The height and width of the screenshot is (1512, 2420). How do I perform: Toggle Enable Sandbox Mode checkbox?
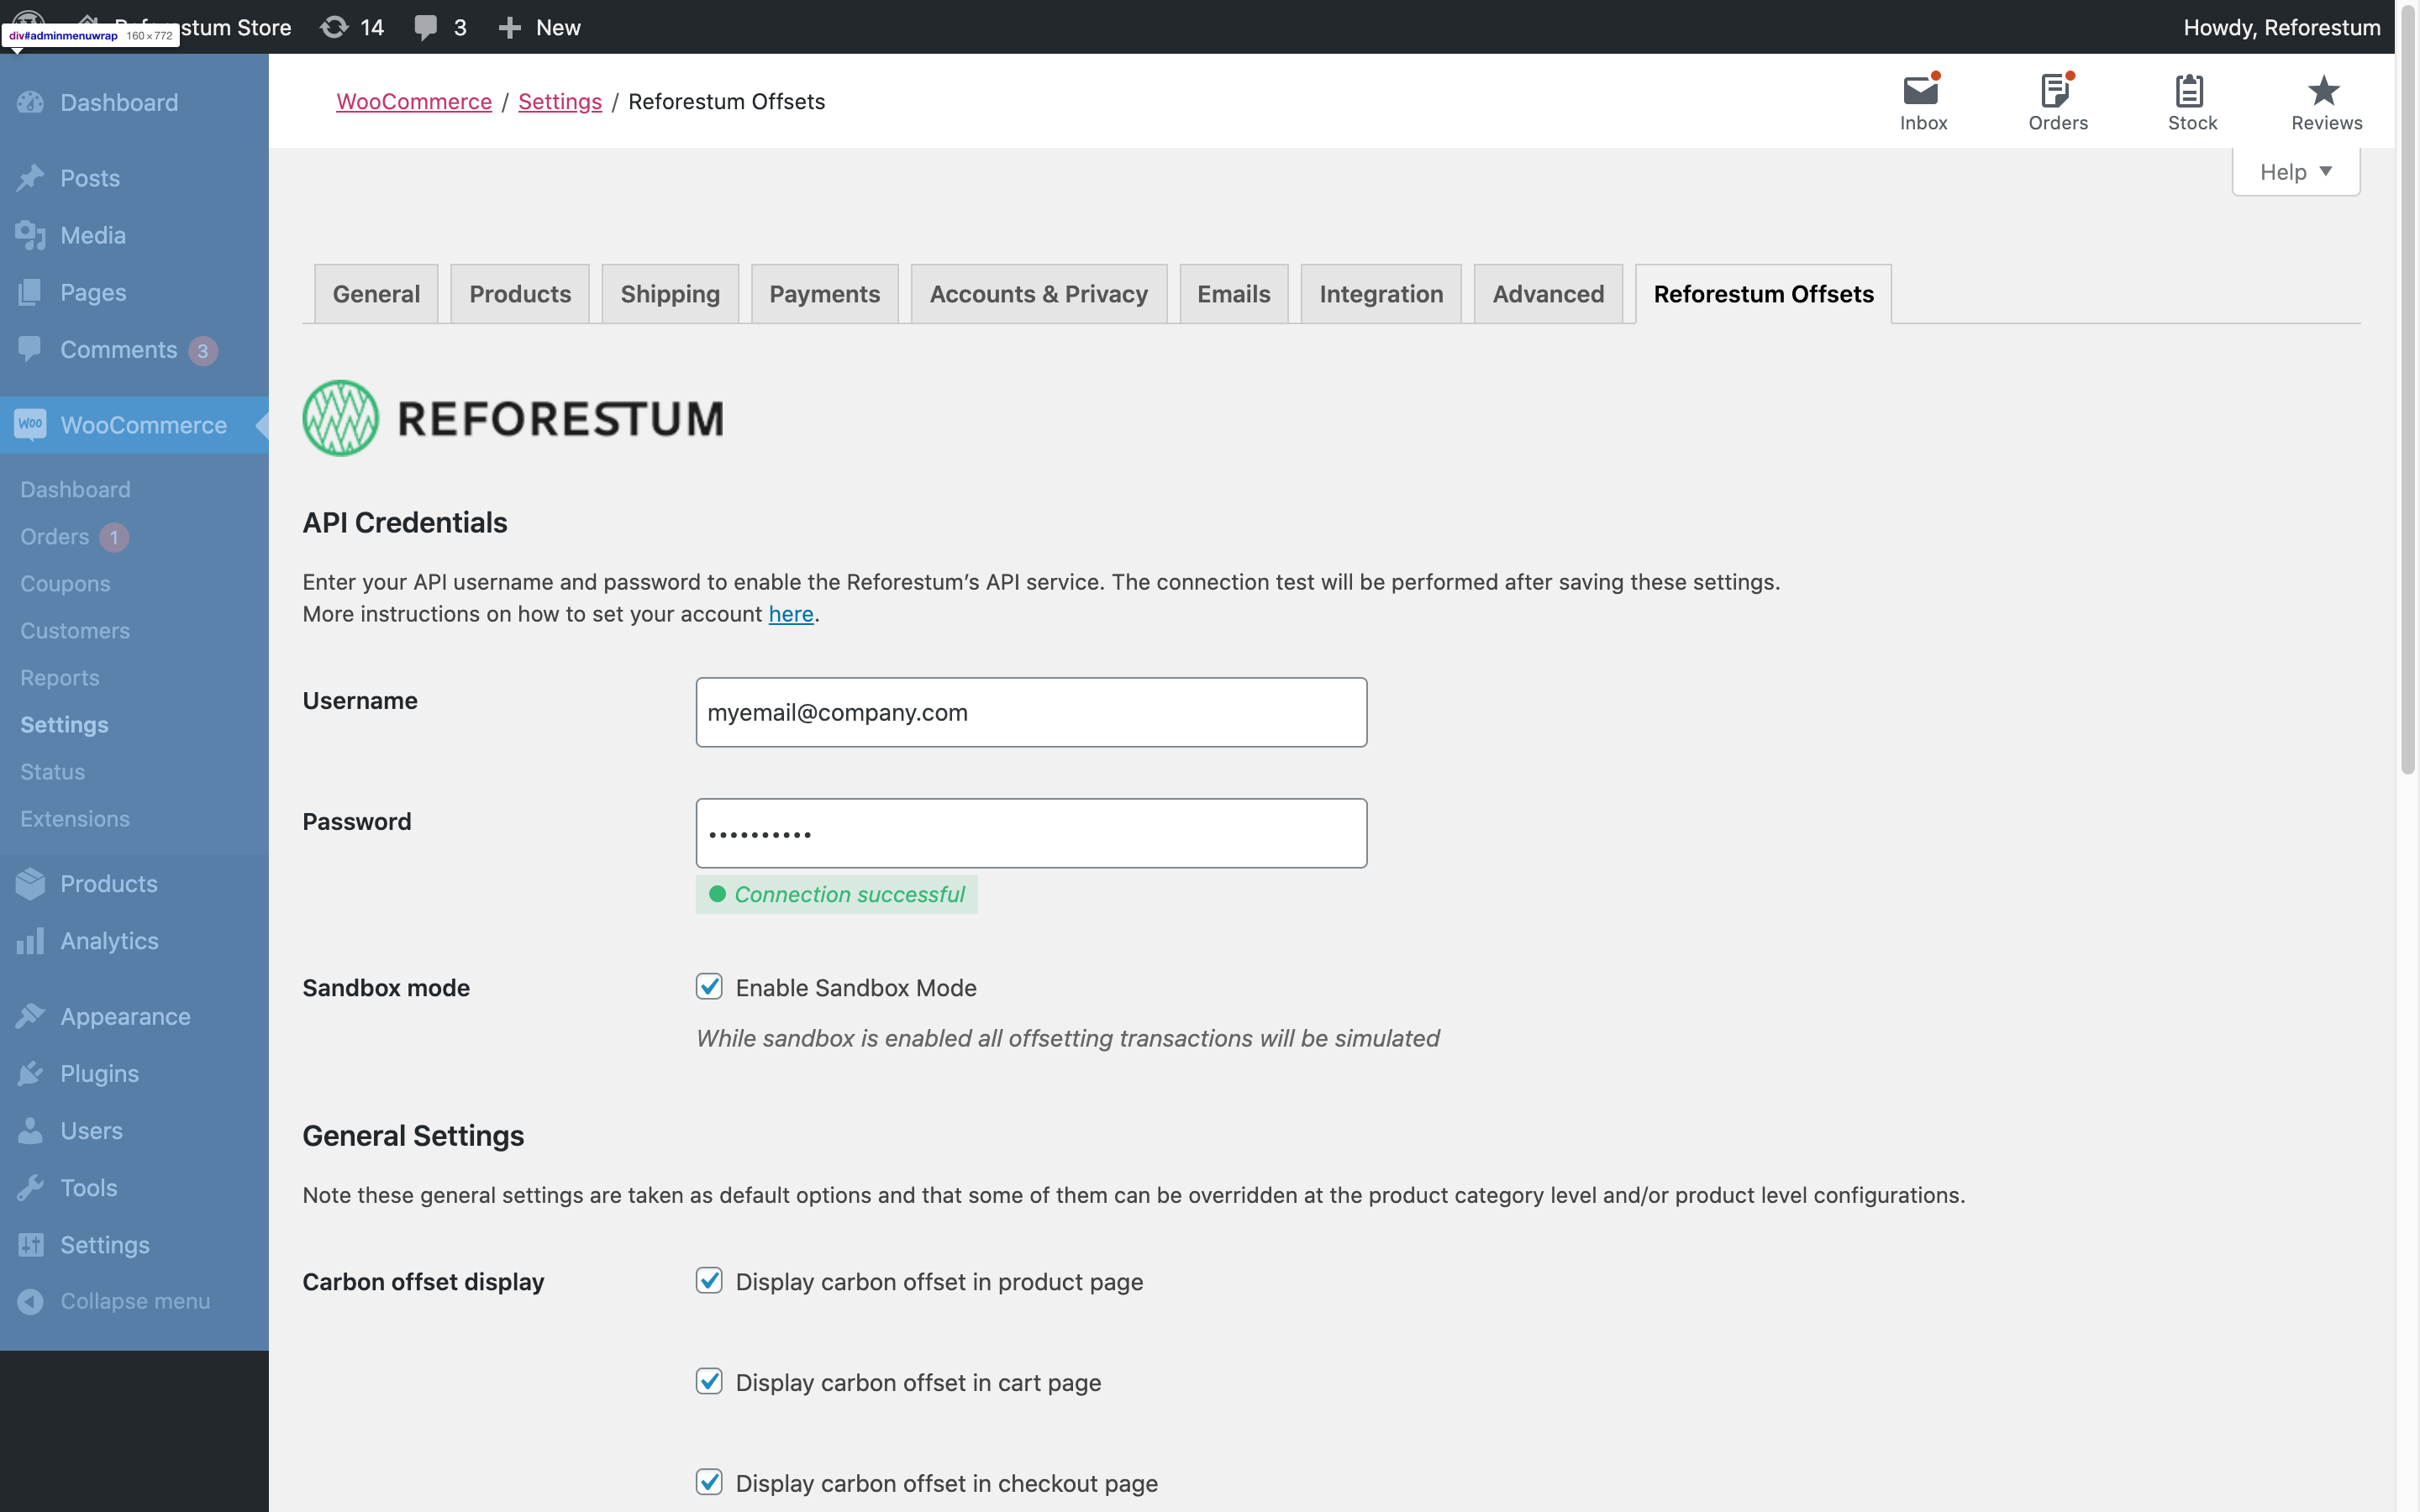709,986
